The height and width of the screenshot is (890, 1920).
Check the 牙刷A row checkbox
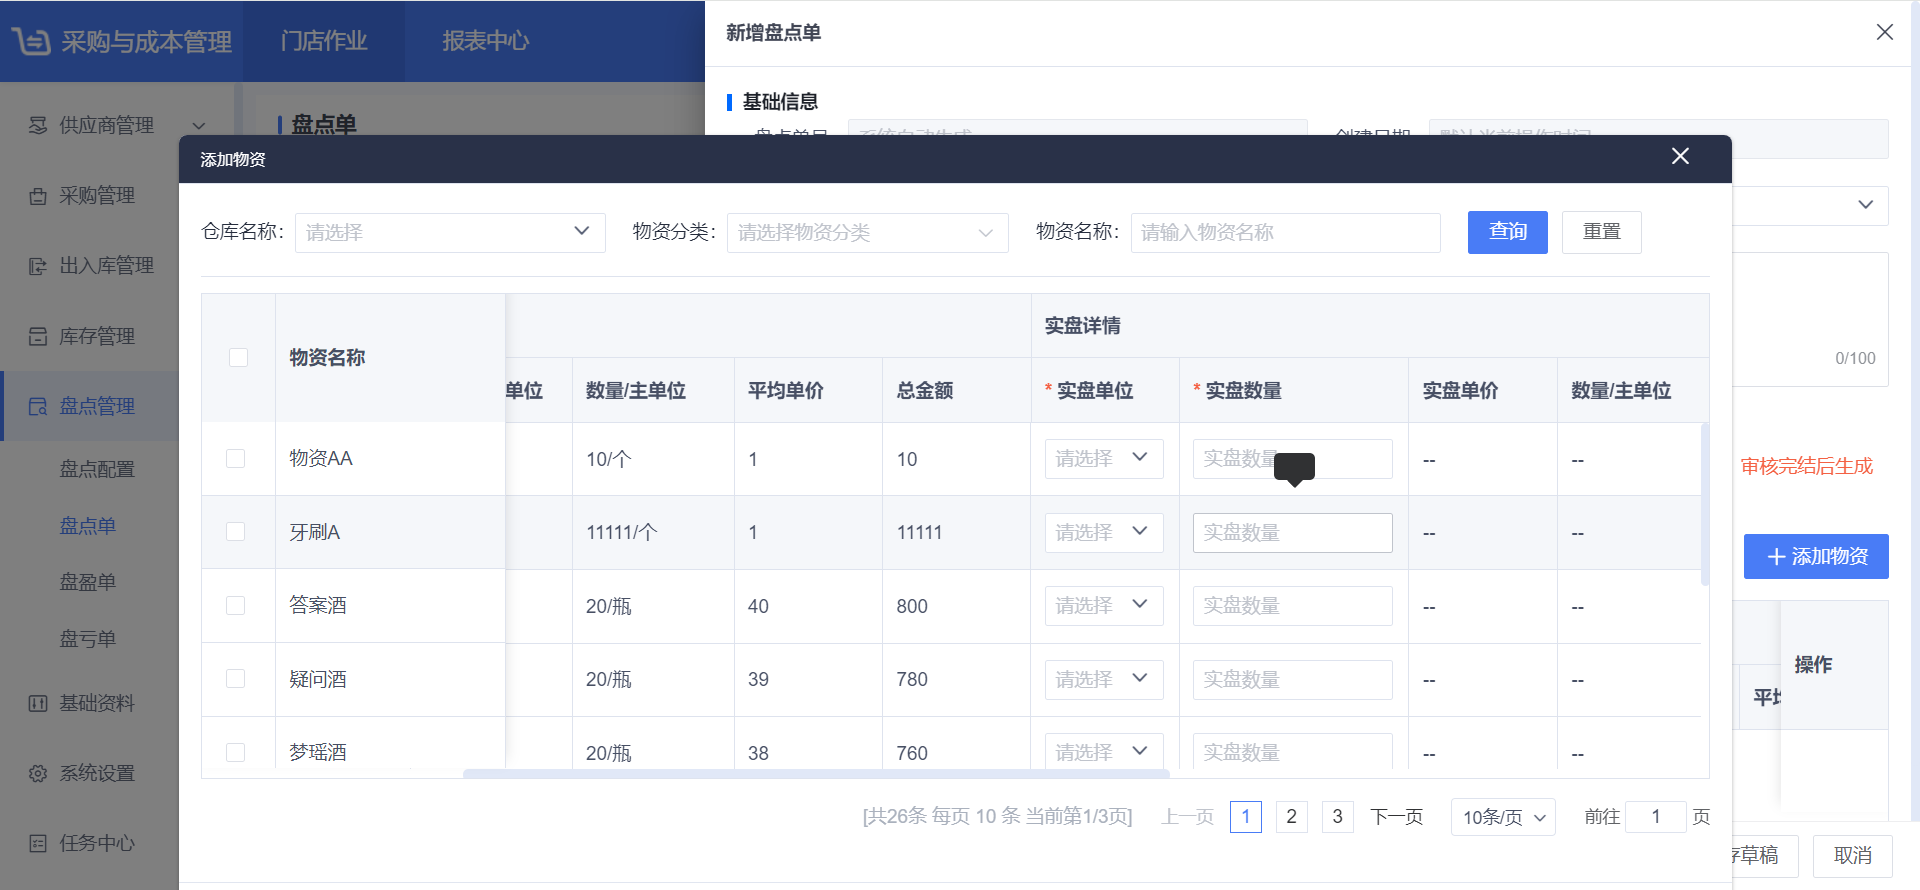click(x=236, y=531)
